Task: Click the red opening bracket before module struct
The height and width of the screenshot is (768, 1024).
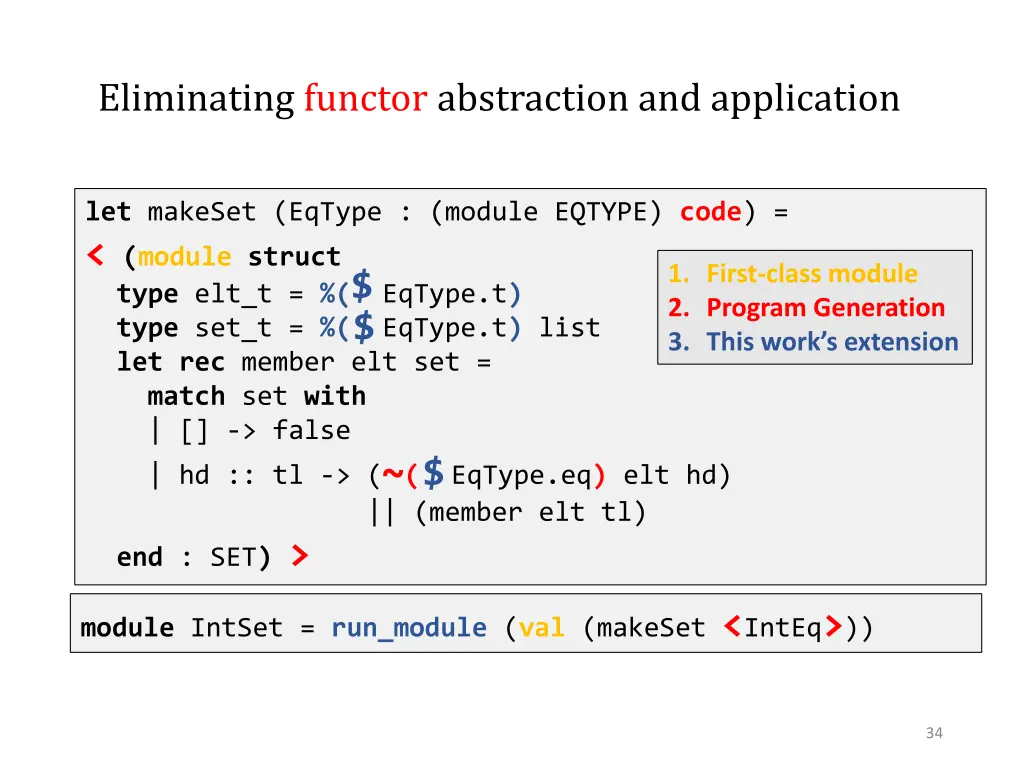Action: (95, 257)
